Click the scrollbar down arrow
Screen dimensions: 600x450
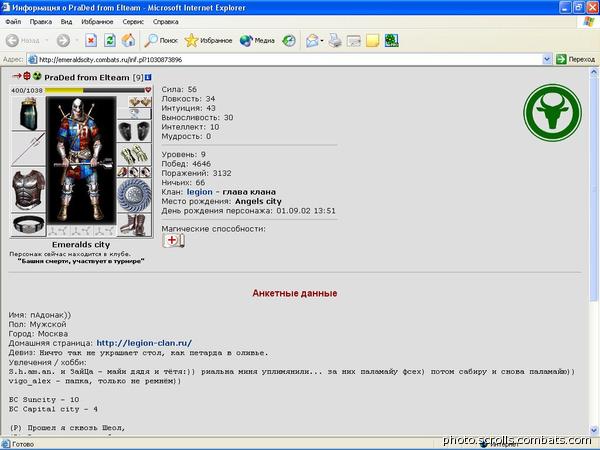click(594, 430)
